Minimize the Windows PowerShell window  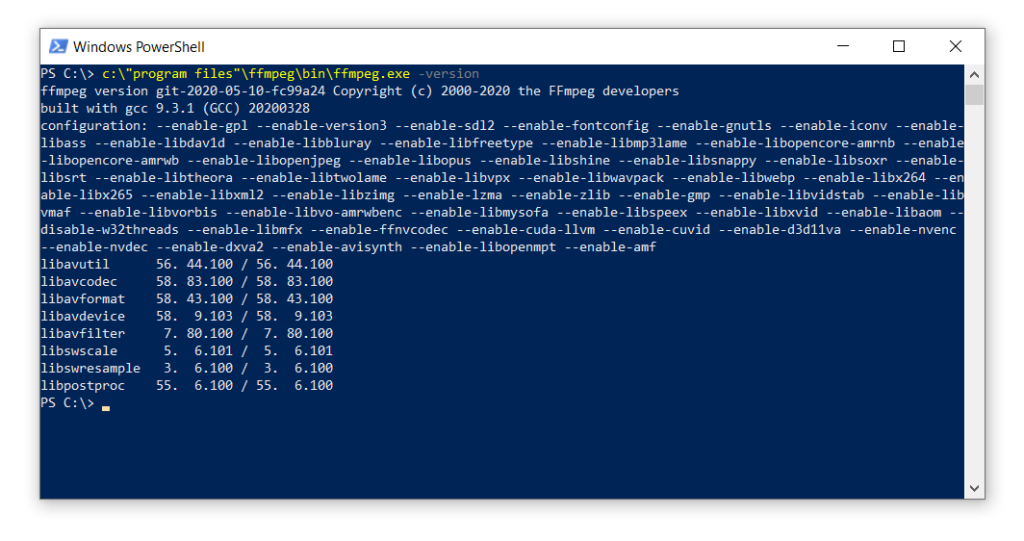(x=843, y=46)
